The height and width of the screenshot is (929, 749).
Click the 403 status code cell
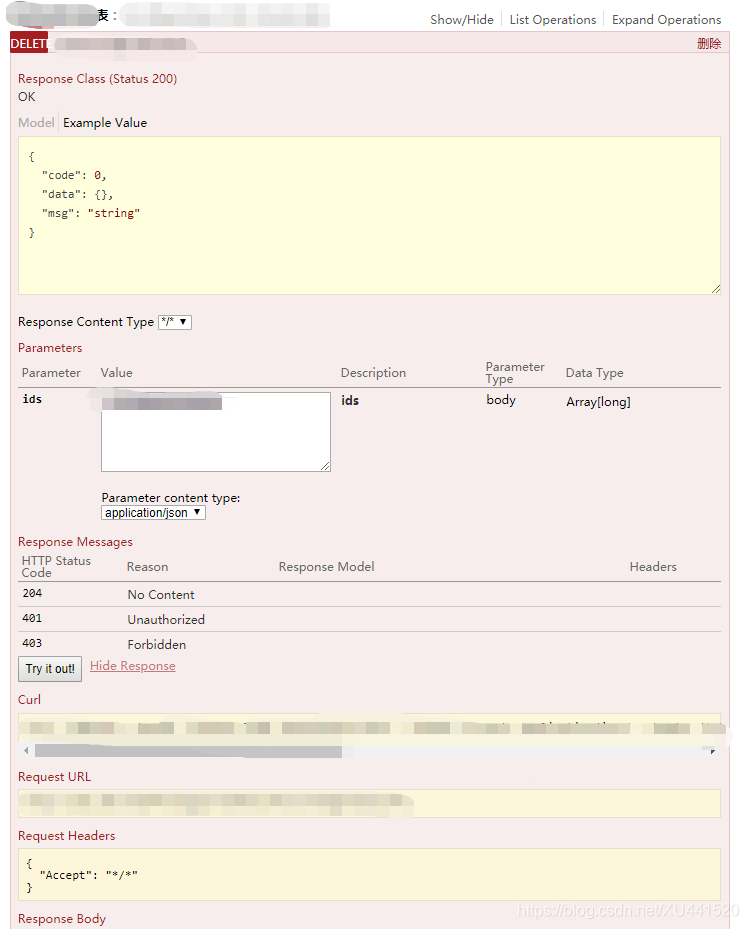(x=32, y=643)
